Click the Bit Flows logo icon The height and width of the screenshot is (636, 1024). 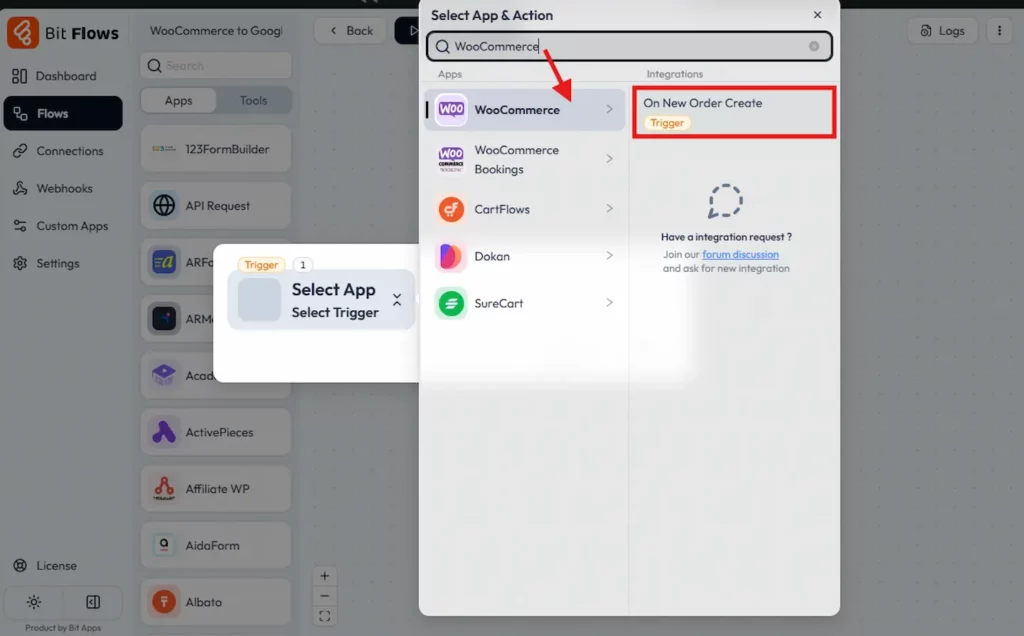[x=23, y=33]
